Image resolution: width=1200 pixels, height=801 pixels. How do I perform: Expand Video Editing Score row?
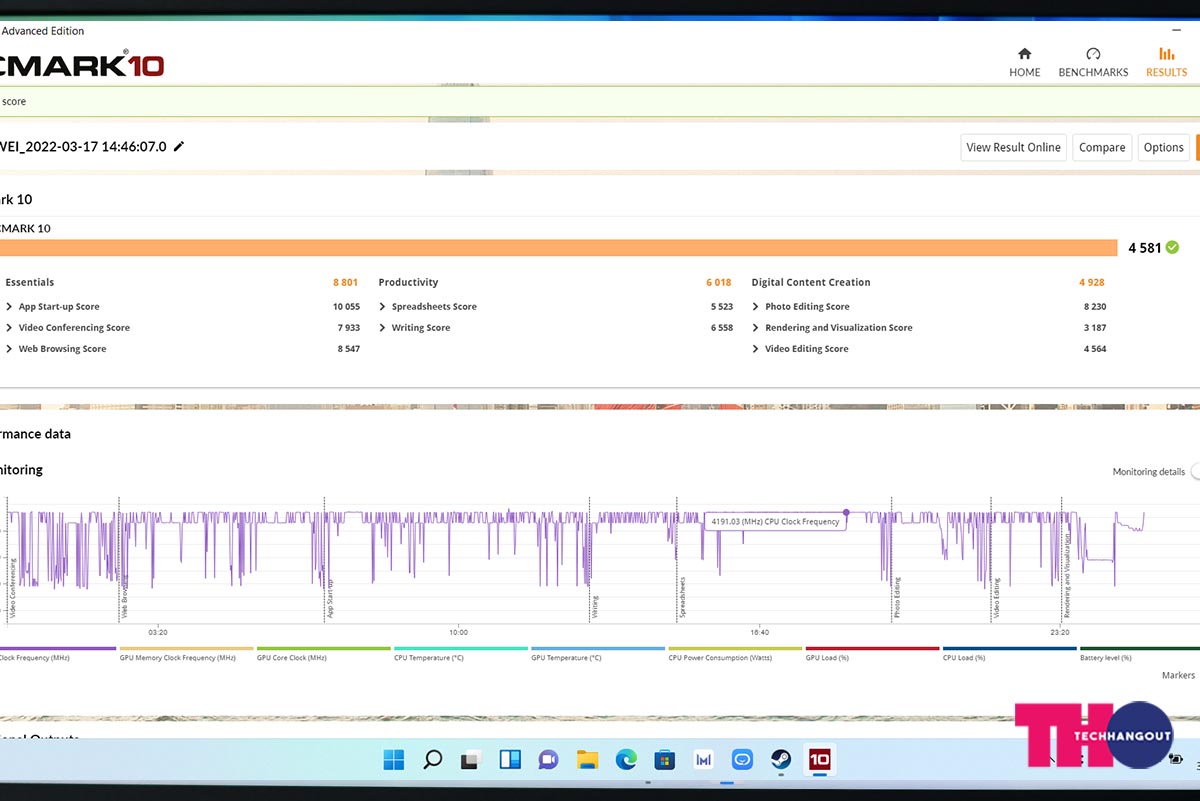coord(756,349)
